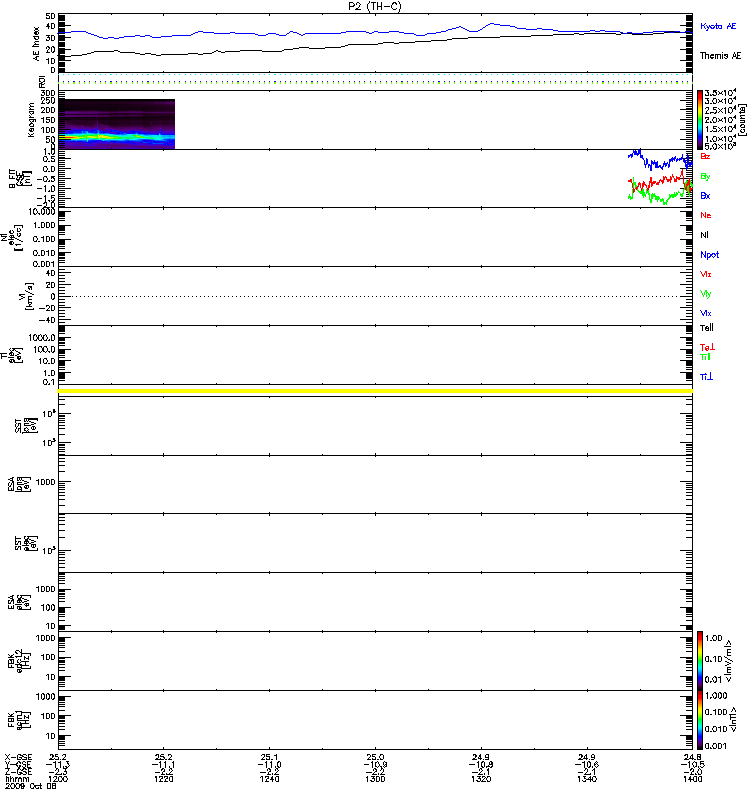
Task: Click the SST ions [eV] axis label
Action: (x=26, y=426)
